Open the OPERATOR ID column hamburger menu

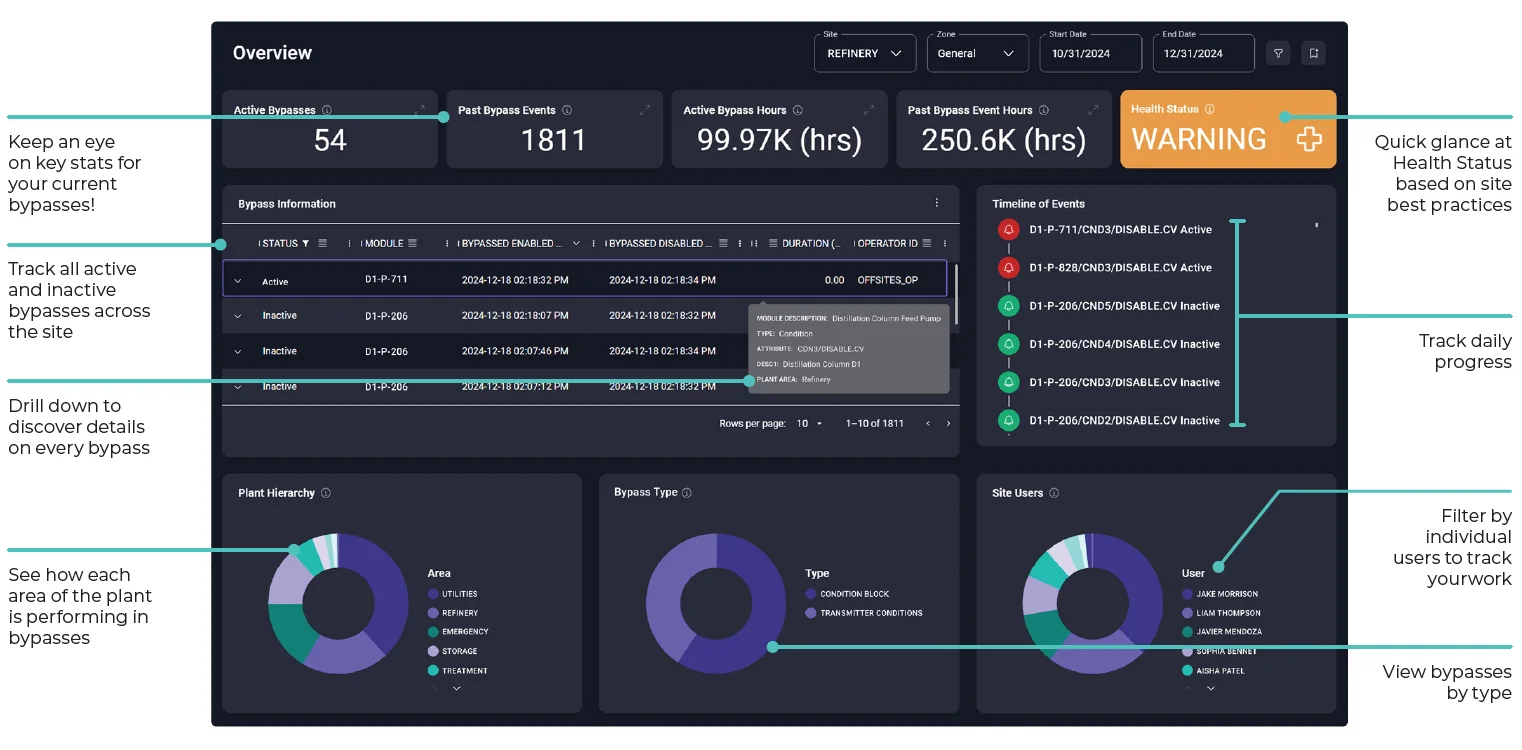point(927,243)
